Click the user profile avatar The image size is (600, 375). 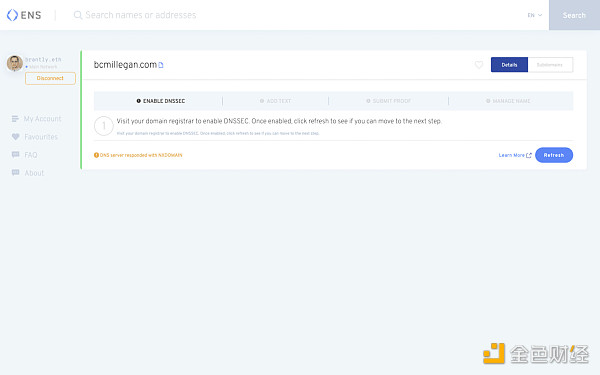(15, 63)
